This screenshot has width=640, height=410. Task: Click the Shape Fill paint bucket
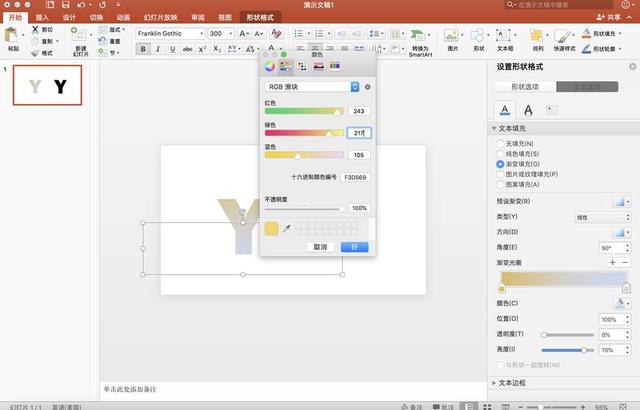pyautogui.click(x=587, y=33)
